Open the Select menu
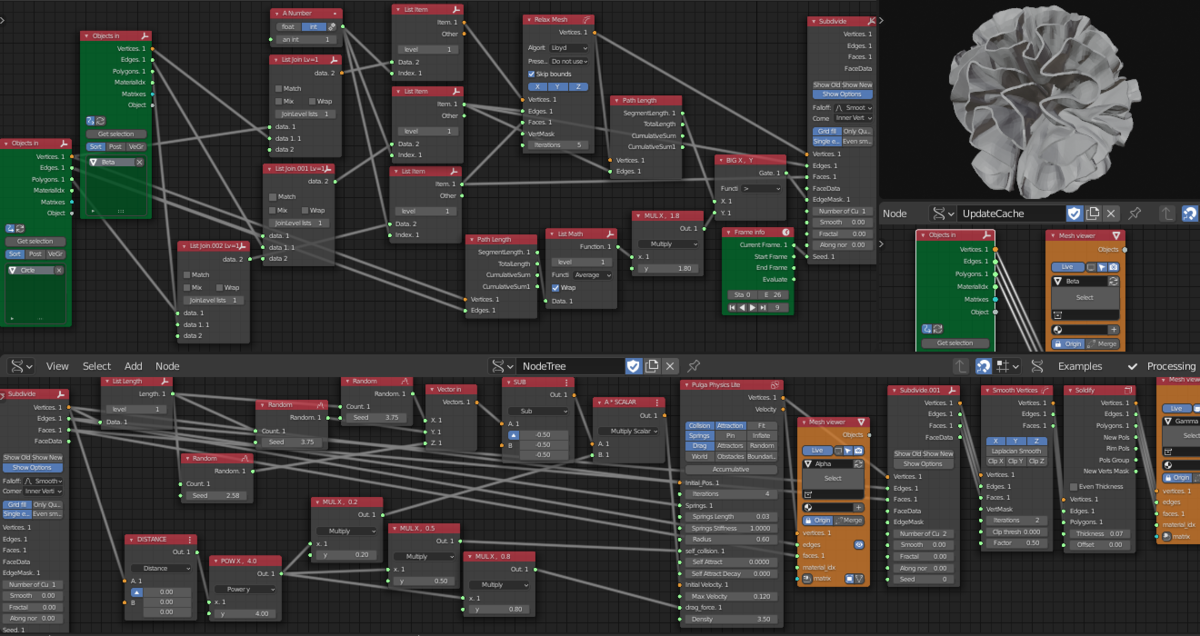 (x=97, y=366)
